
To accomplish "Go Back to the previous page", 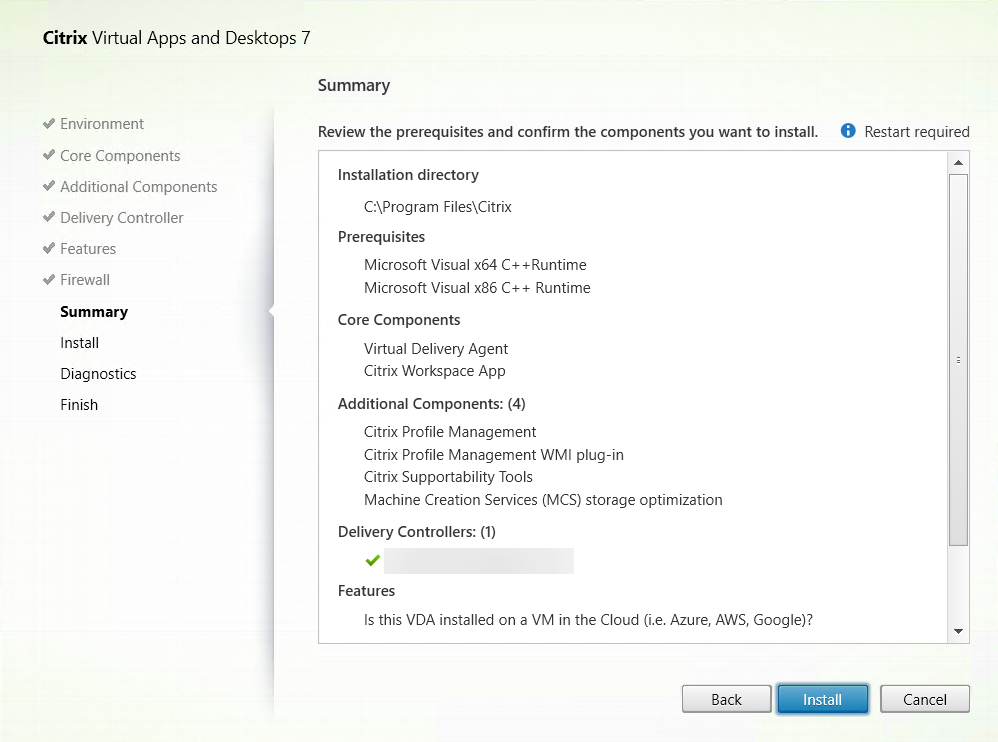I will coord(726,700).
